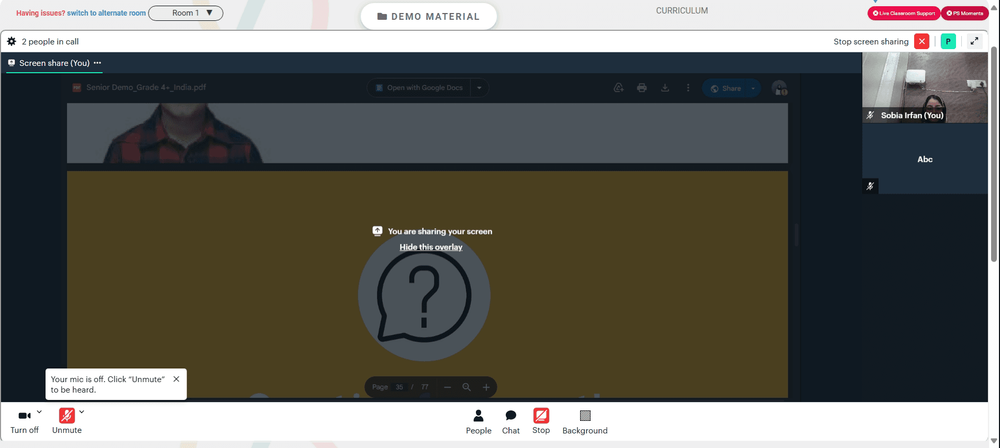Click muted mic icon on Sobia Irfan tile
Screen dimensions: 1000x448
pos(870,116)
